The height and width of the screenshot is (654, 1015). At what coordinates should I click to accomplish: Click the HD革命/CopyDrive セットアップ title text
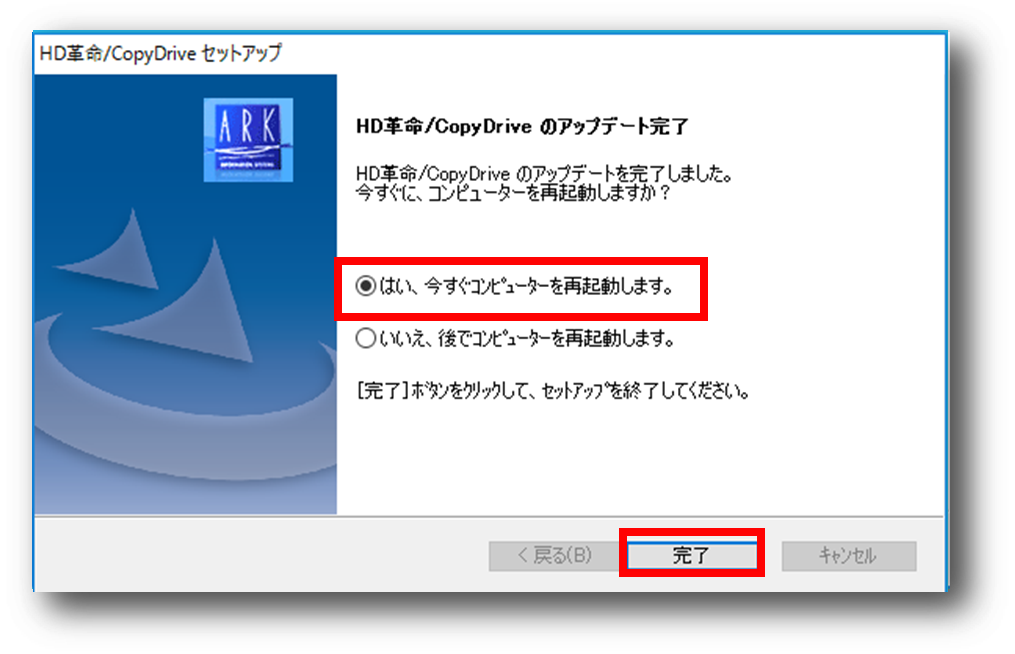[x=161, y=53]
